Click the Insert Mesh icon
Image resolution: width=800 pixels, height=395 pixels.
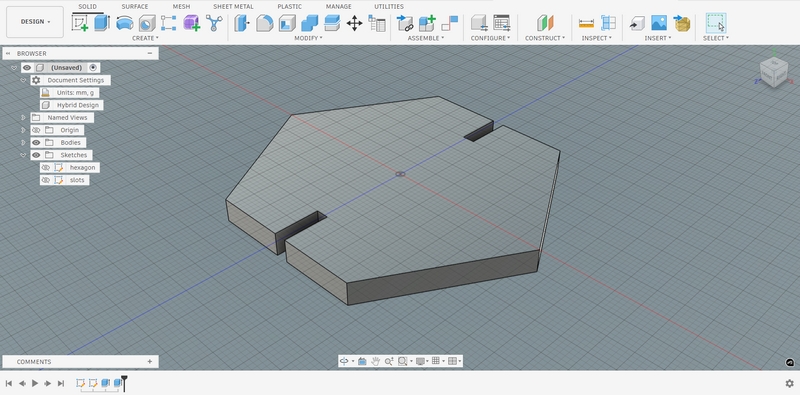[682, 23]
